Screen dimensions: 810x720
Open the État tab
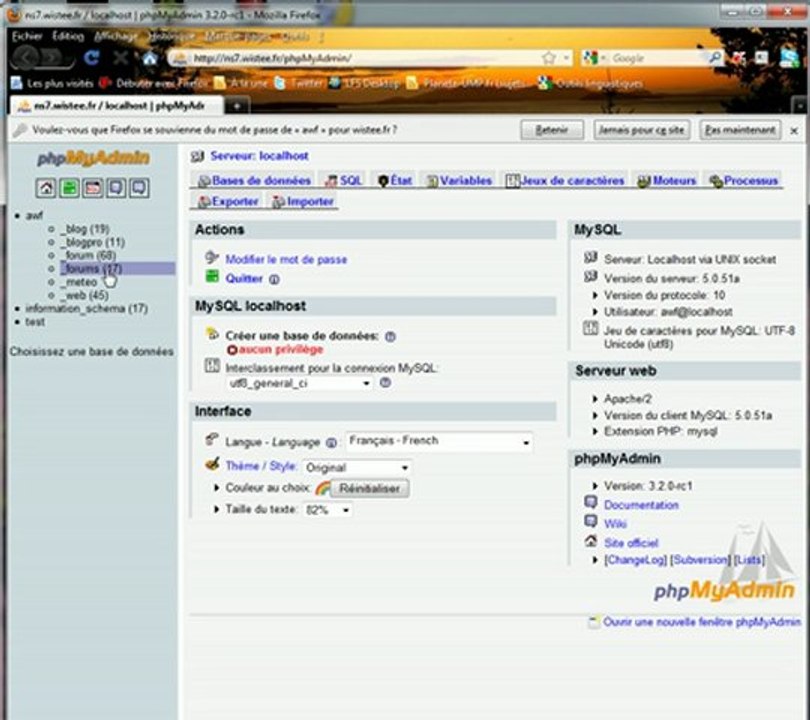click(395, 181)
